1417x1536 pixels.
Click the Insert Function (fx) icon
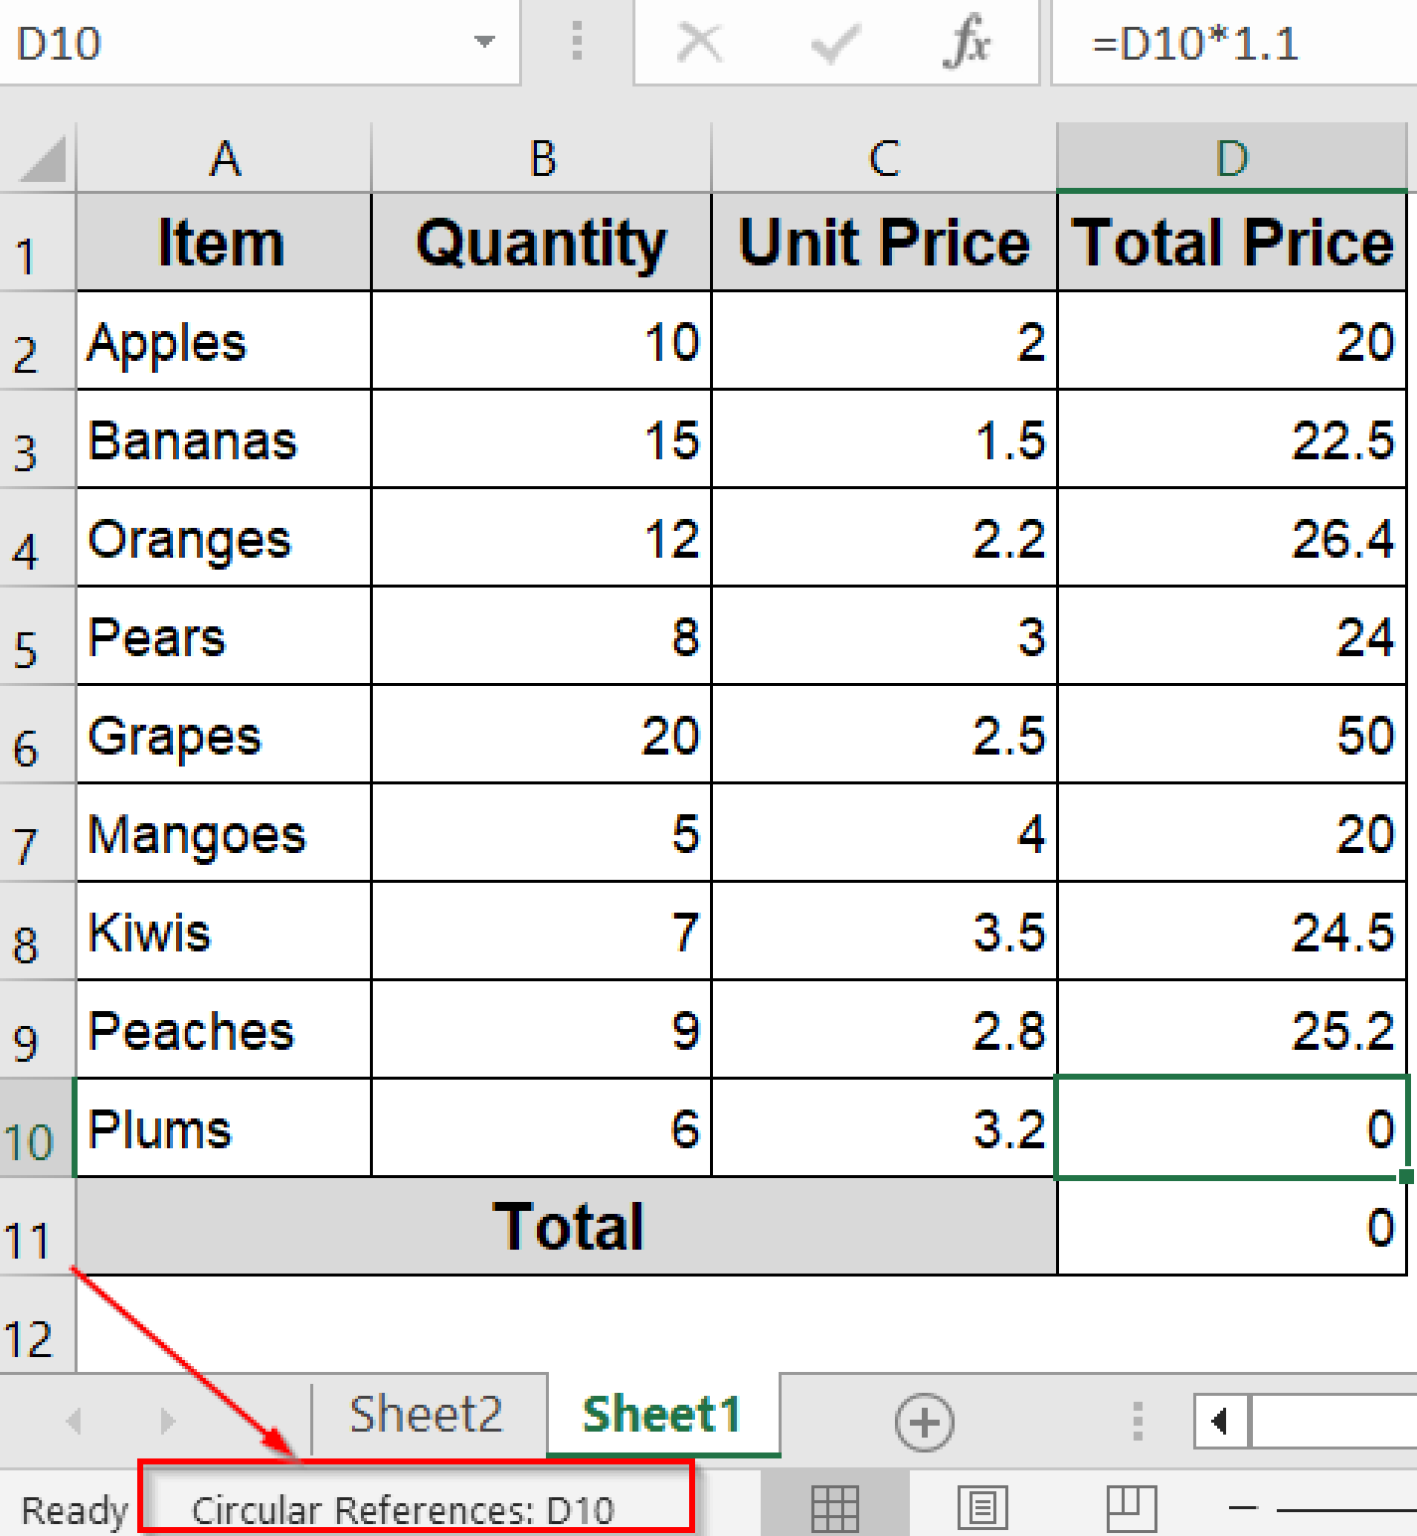(x=967, y=43)
